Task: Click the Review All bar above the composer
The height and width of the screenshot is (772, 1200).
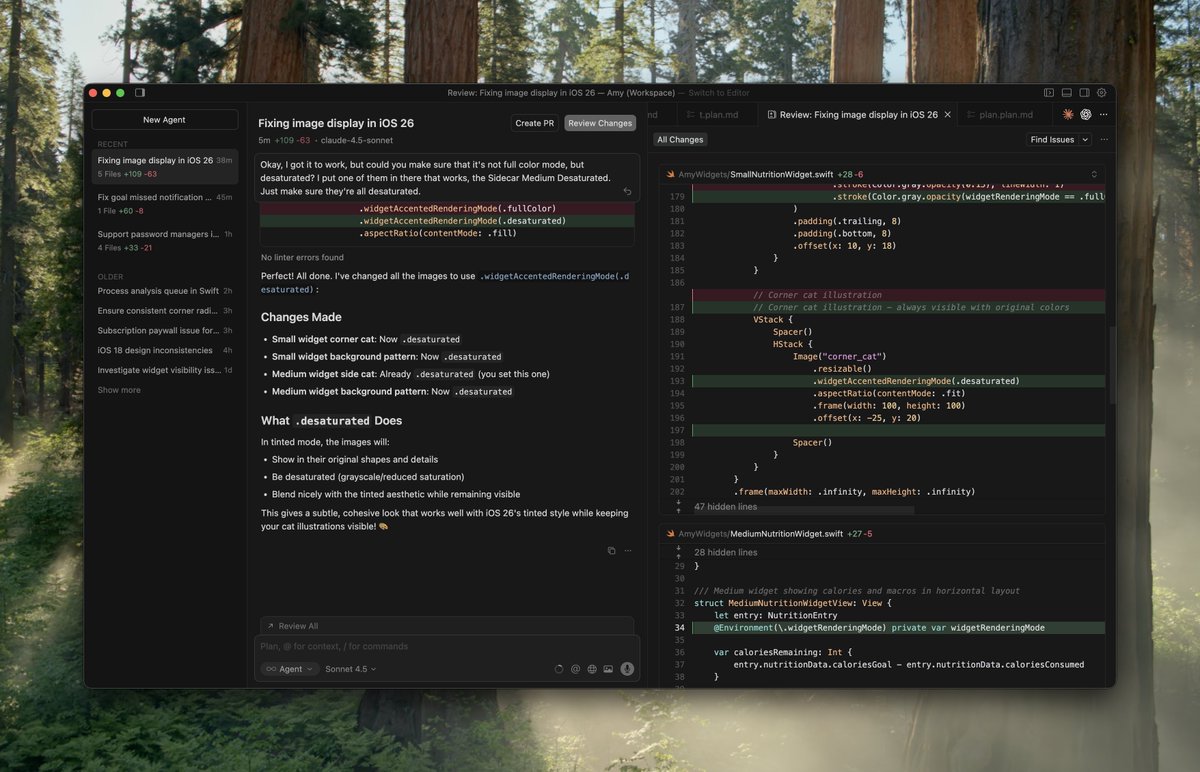Action: pyautogui.click(x=447, y=626)
